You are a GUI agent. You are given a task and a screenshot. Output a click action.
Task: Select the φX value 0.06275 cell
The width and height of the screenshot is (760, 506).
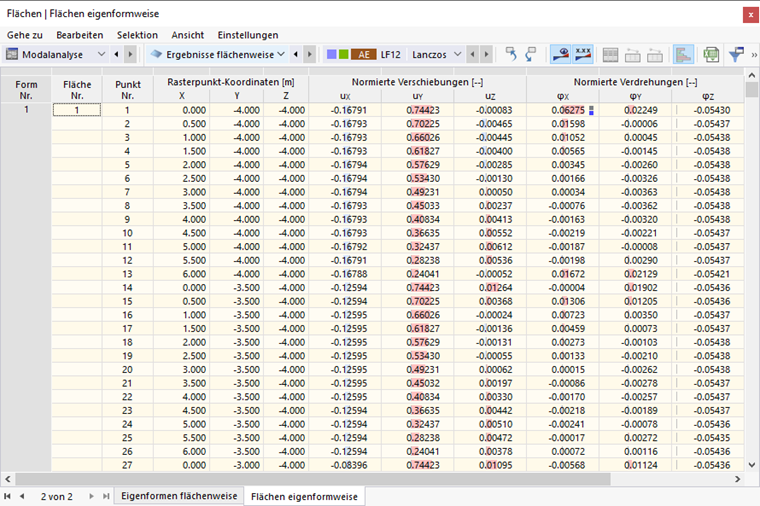point(563,110)
